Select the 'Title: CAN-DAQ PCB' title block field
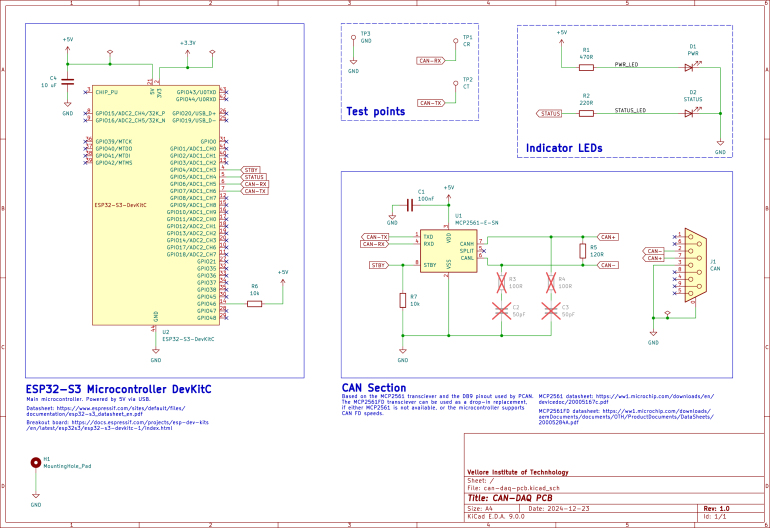This screenshot has width=770, height=528. pos(510,498)
